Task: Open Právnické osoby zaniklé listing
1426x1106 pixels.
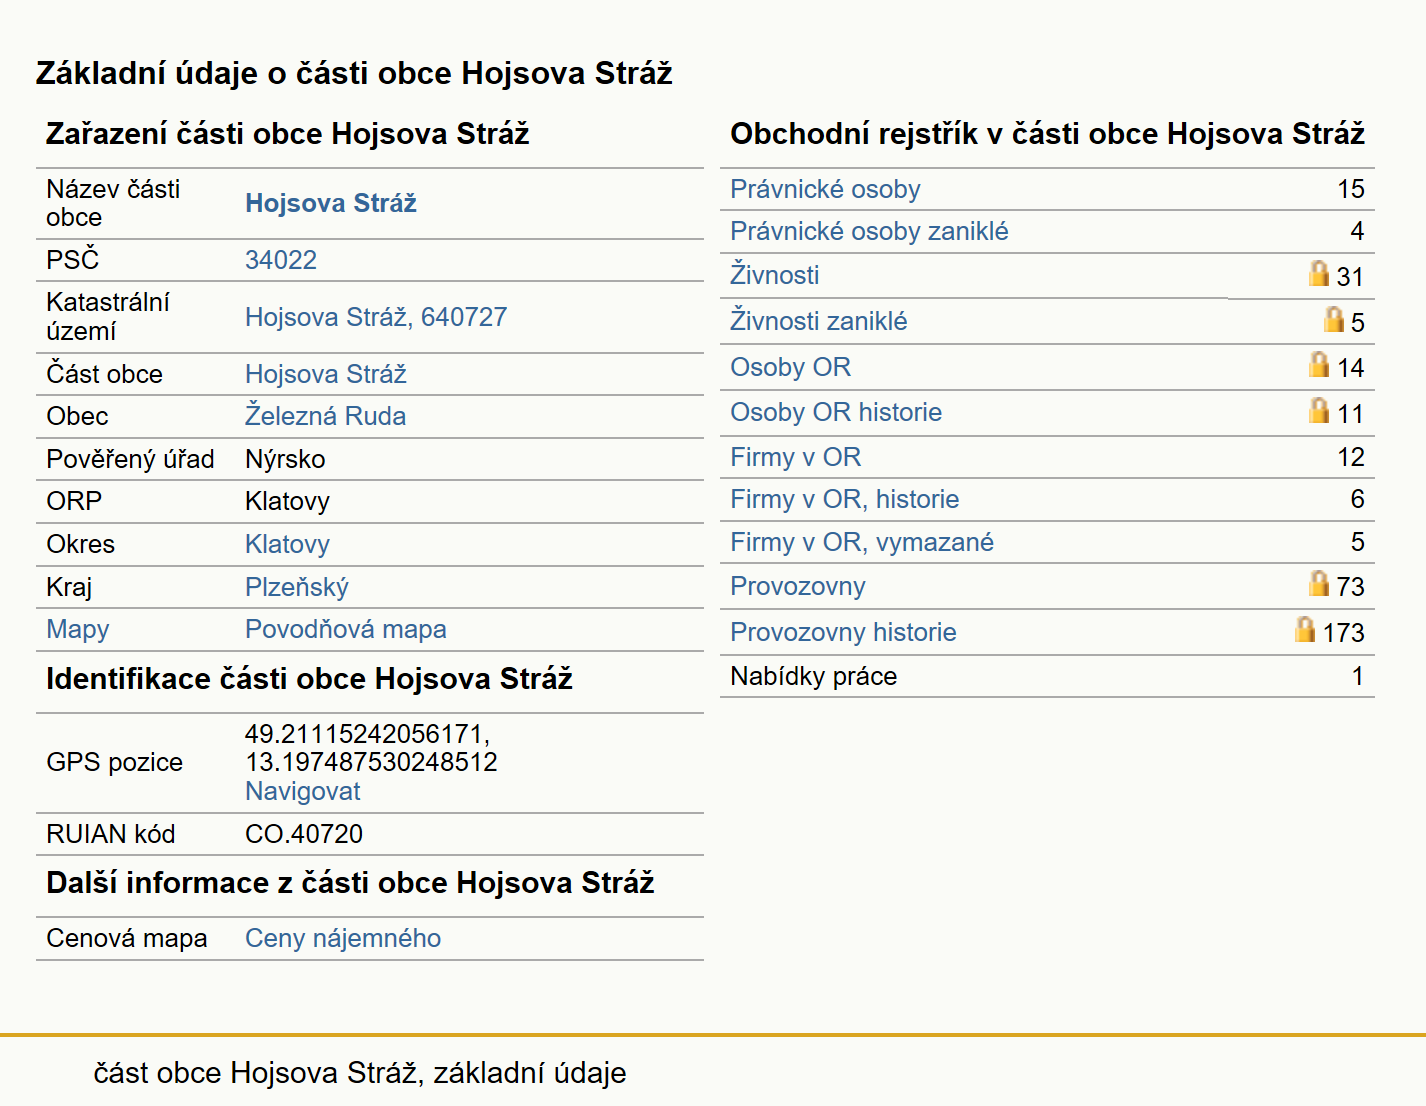Action: 869,231
